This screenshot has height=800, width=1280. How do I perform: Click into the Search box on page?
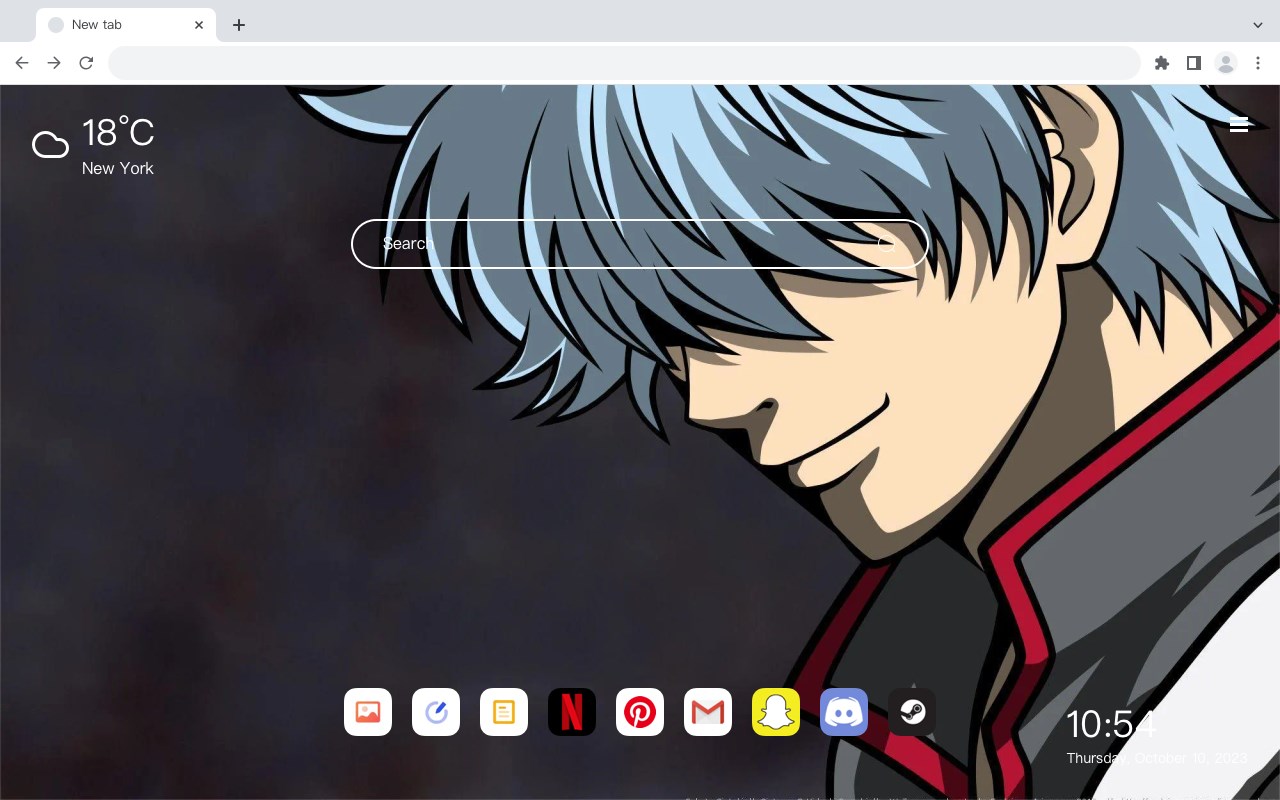click(640, 244)
